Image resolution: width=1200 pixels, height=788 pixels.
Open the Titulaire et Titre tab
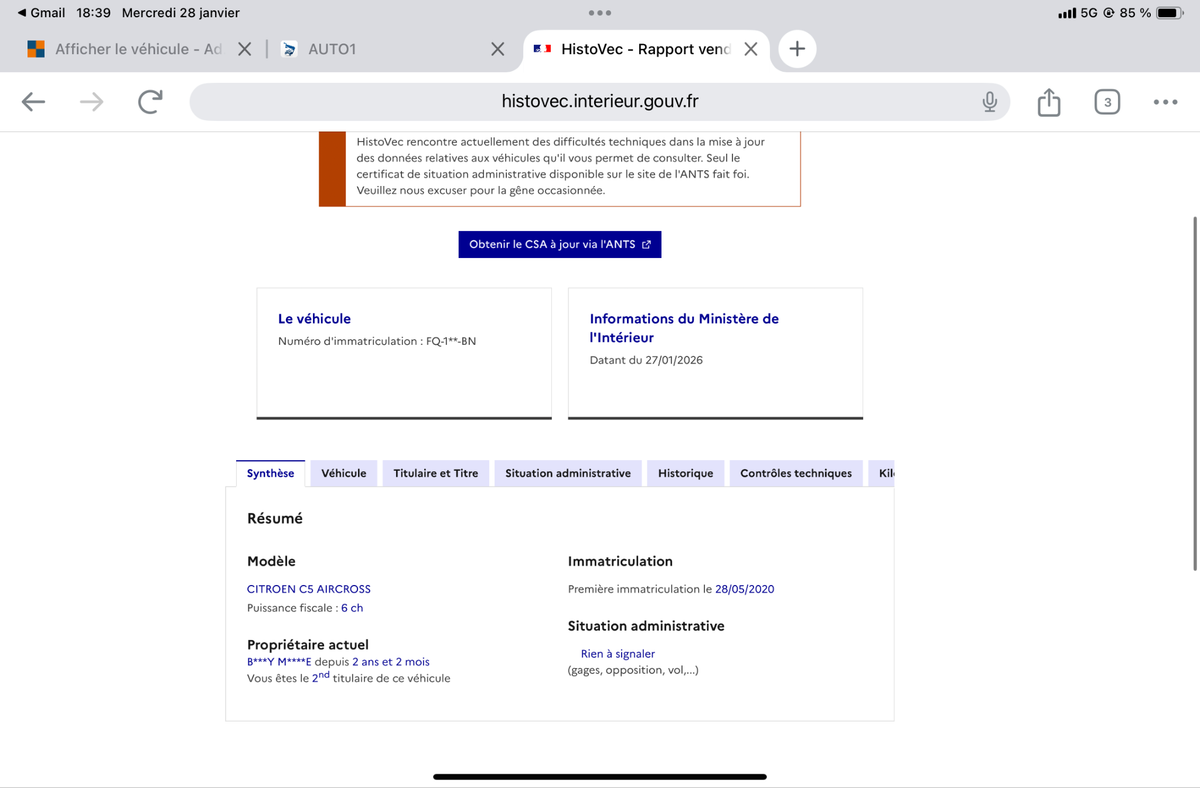pyautogui.click(x=436, y=473)
